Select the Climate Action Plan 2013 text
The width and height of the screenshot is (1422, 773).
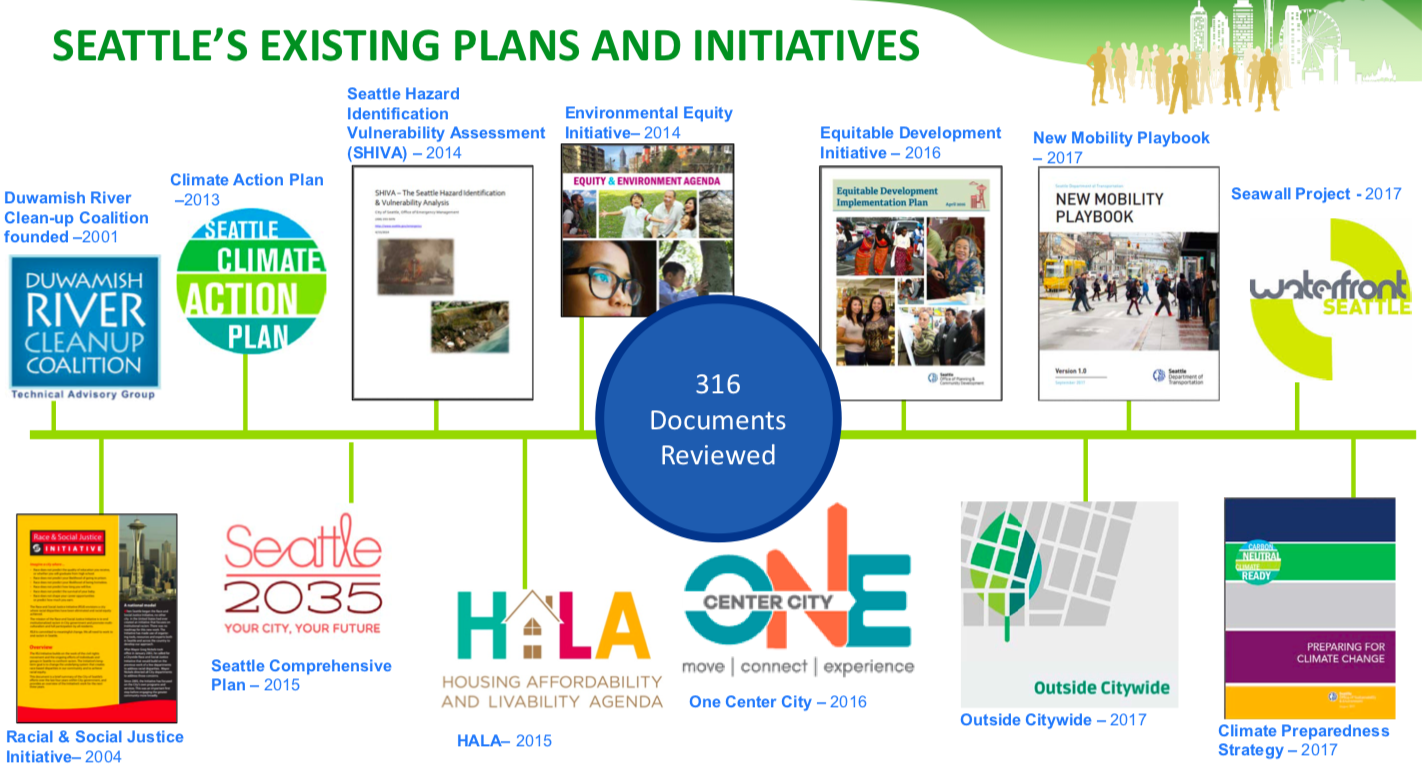click(x=247, y=188)
